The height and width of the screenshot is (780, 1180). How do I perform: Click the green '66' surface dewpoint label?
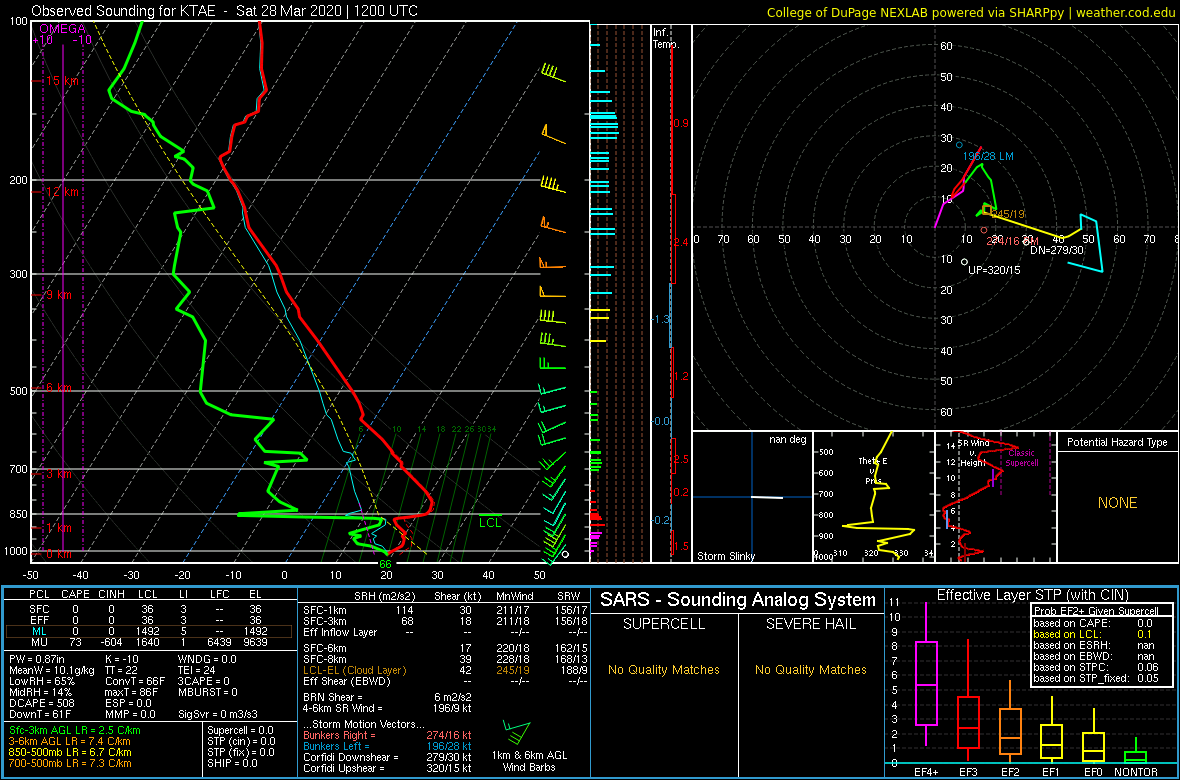coord(385,563)
